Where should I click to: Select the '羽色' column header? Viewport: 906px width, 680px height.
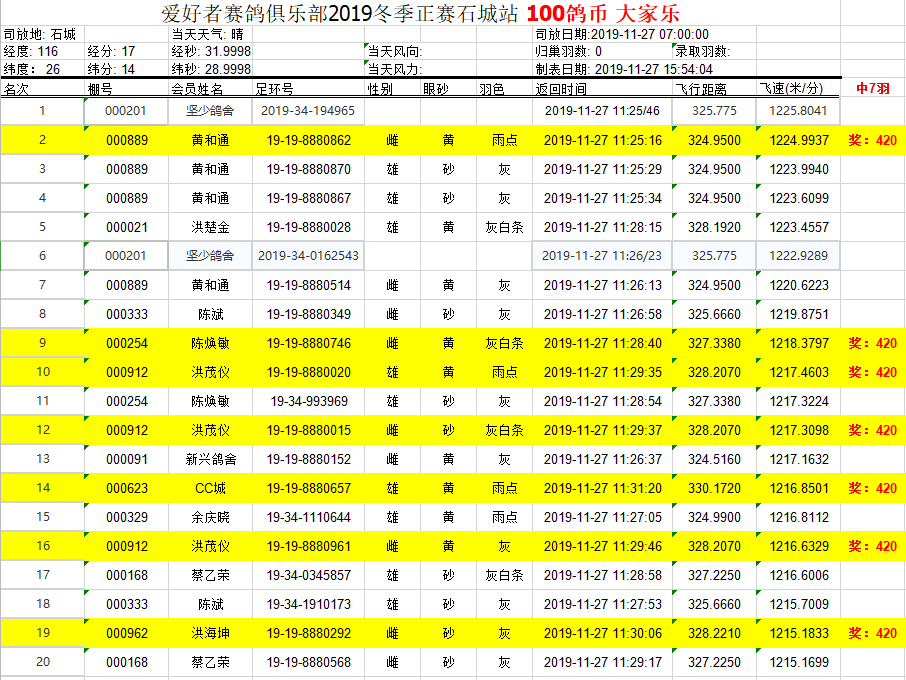tap(492, 89)
